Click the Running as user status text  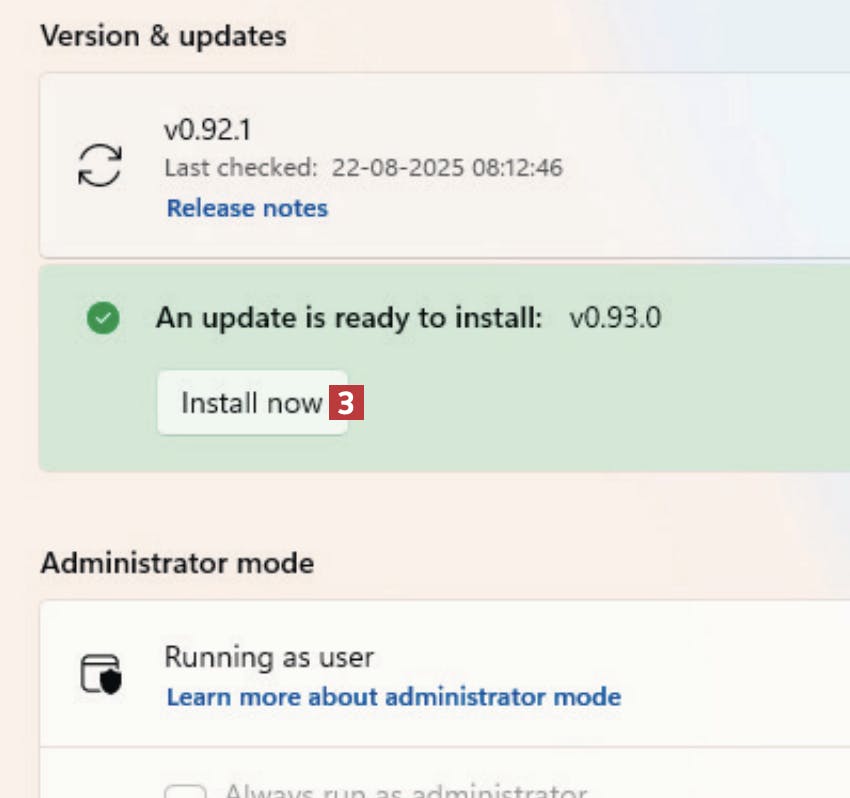[x=269, y=657]
